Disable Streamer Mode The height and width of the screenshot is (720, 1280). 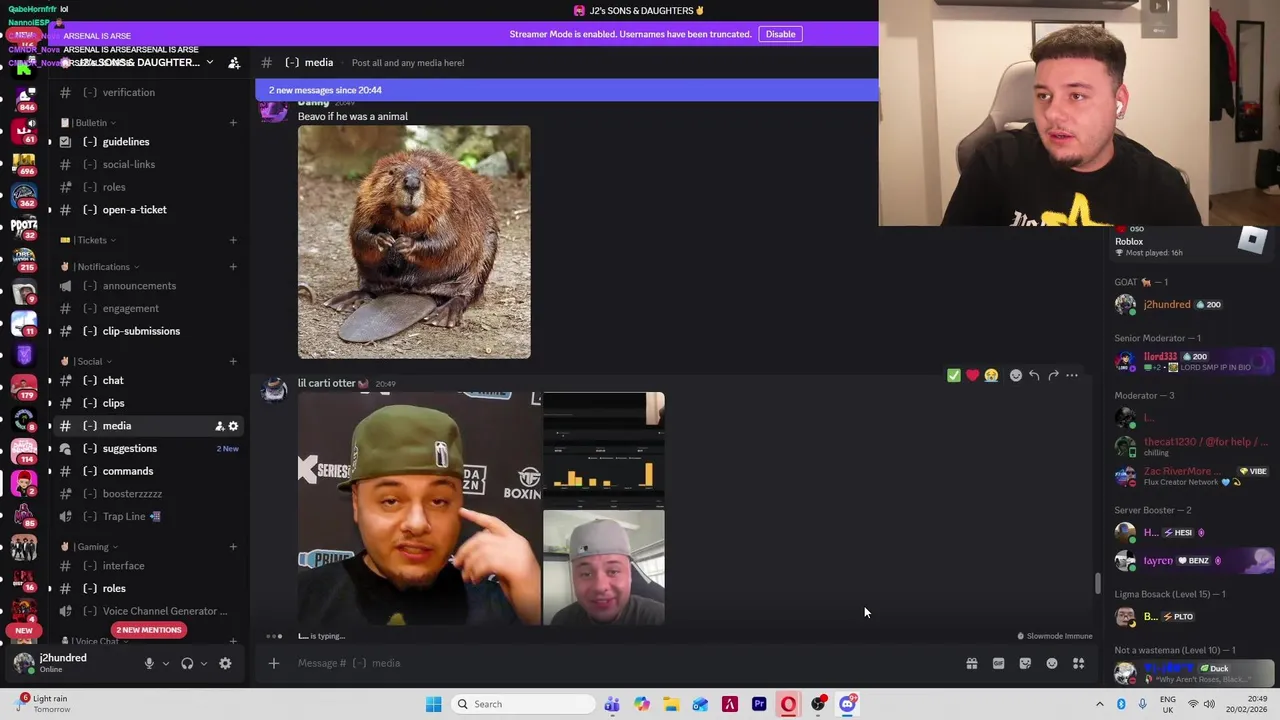pyautogui.click(x=780, y=34)
